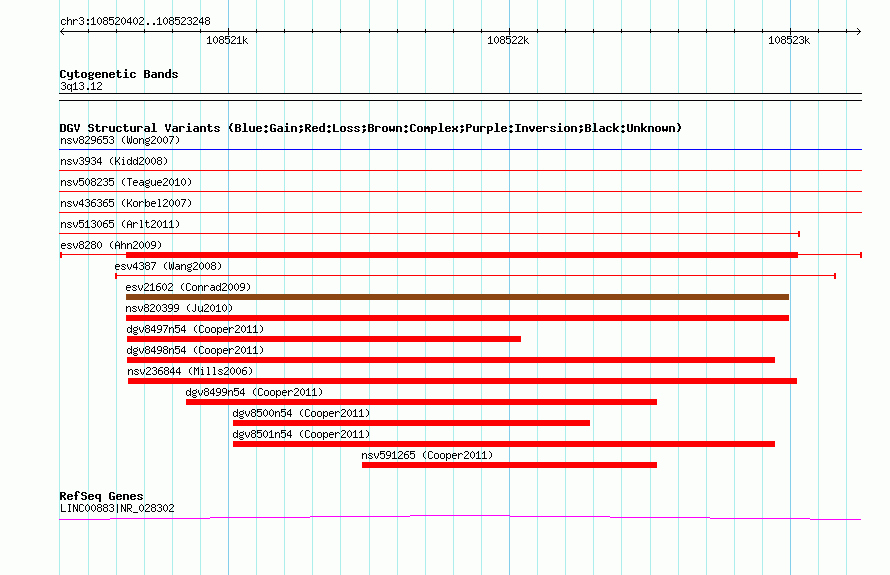The height and width of the screenshot is (575, 890).
Task: Click the 108523k ruler label
Action: pyautogui.click(x=789, y=40)
